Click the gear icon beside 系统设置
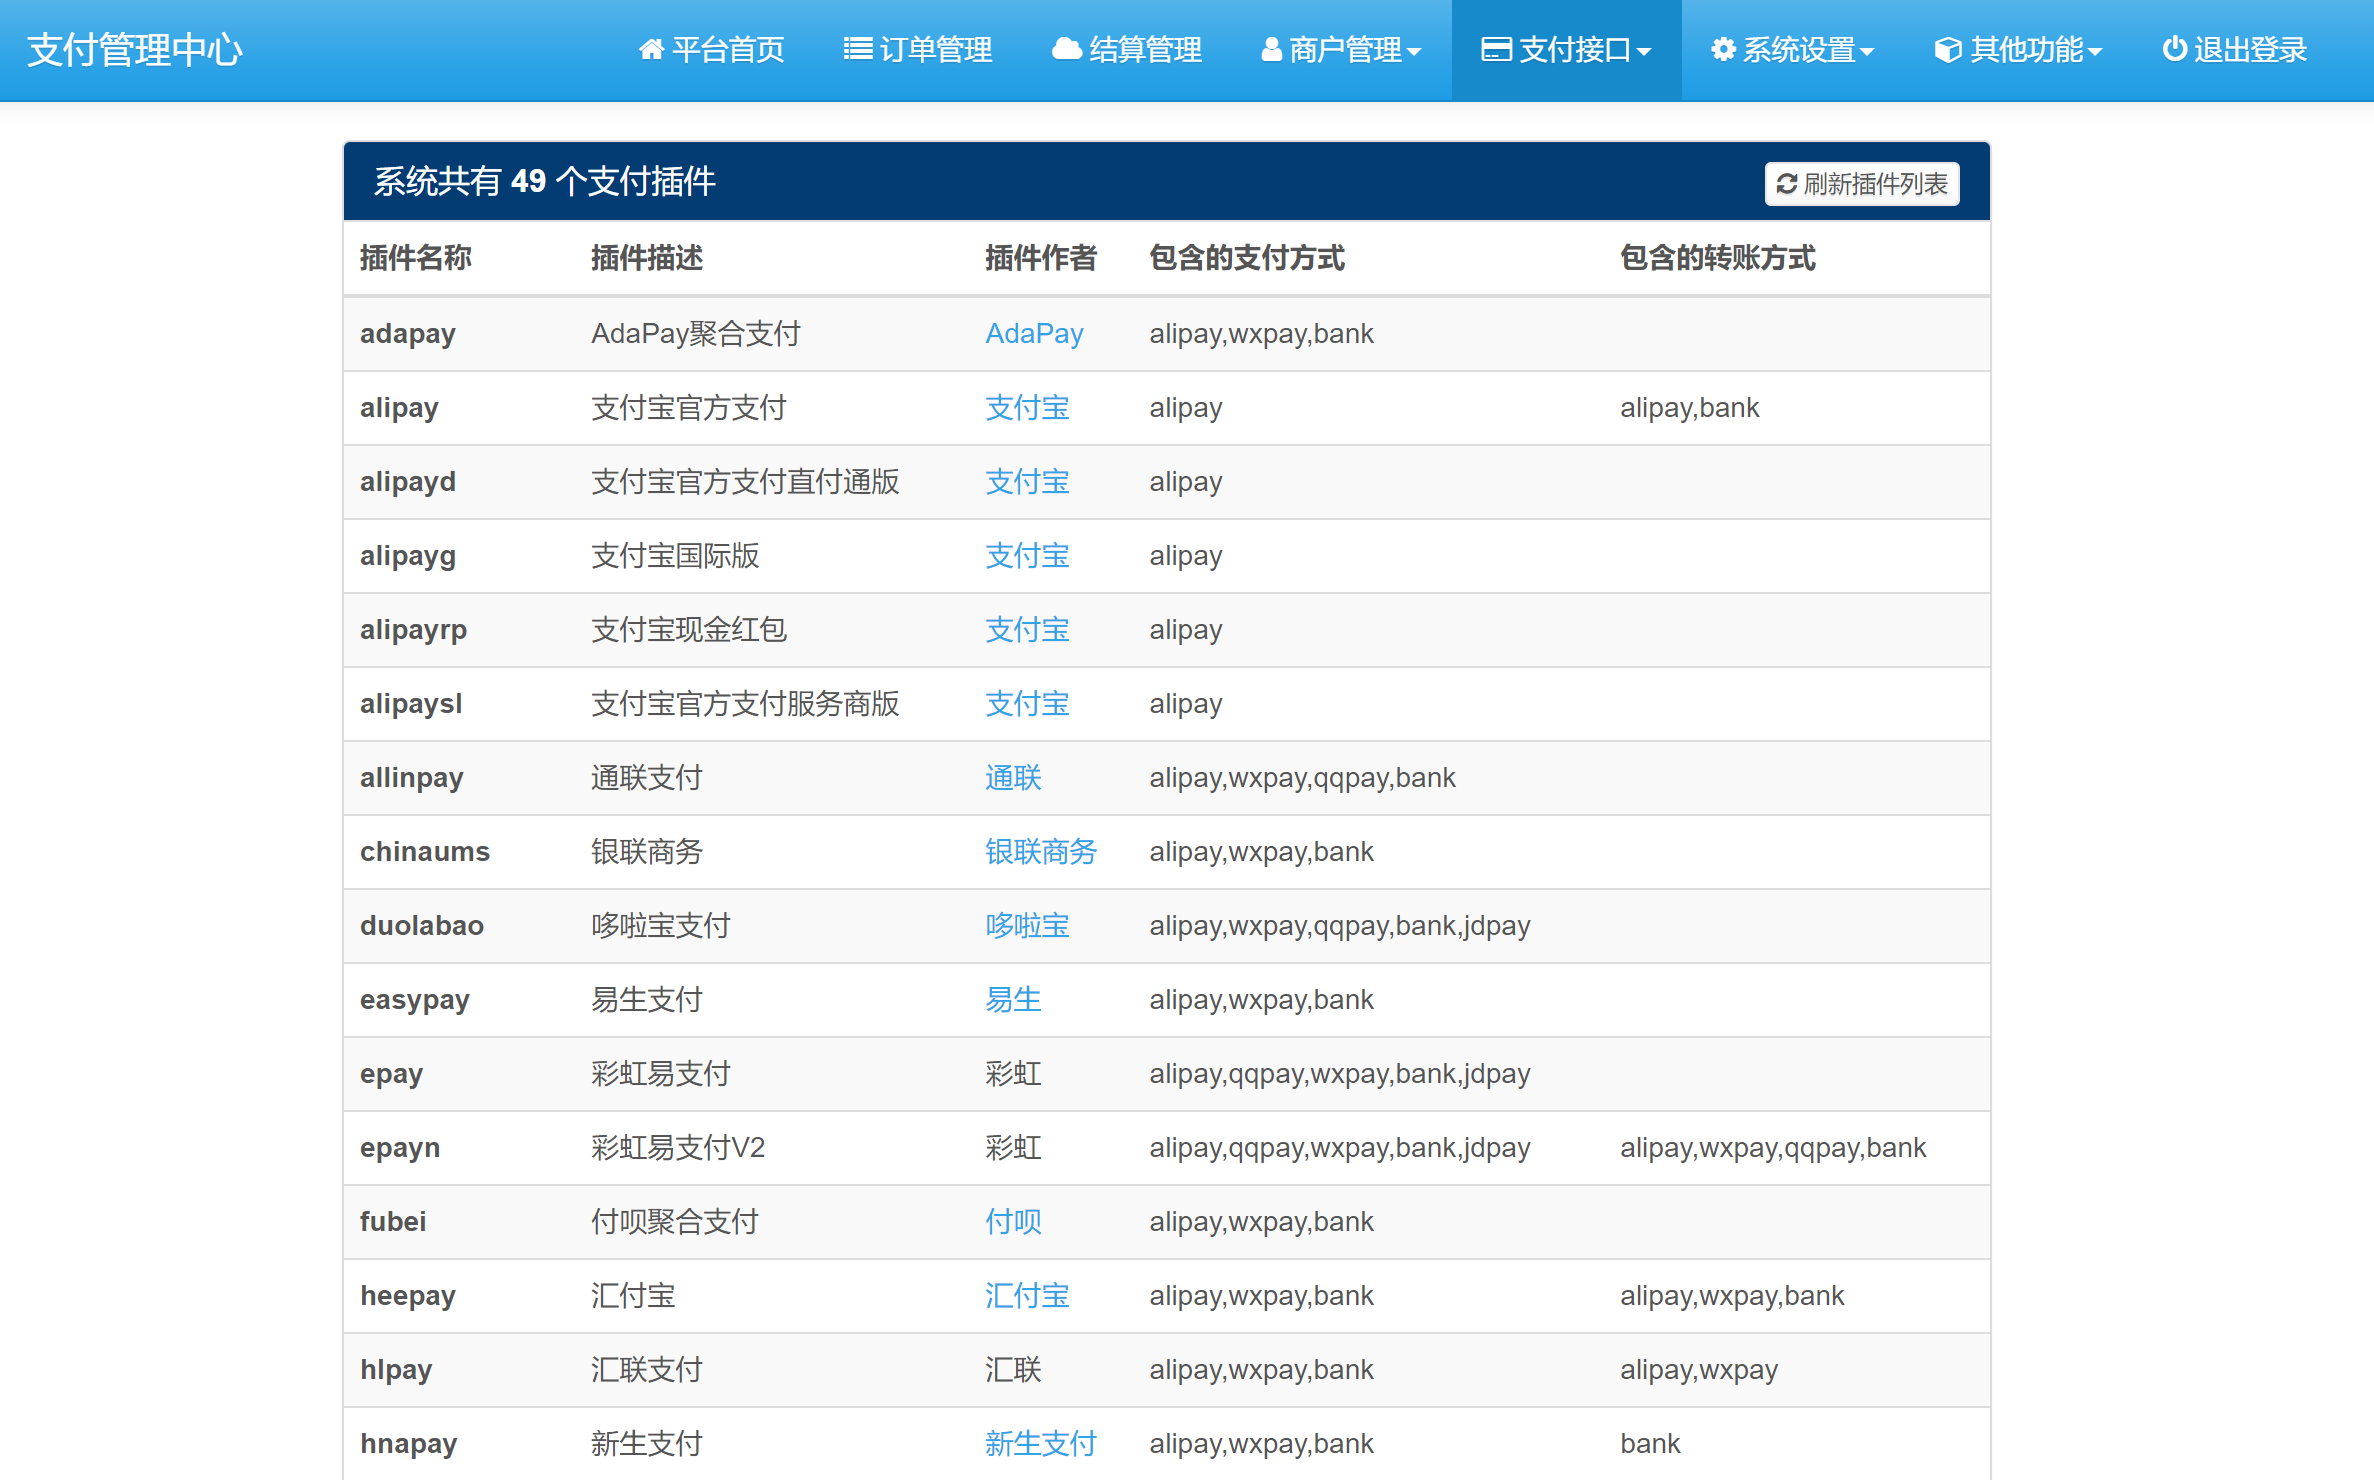This screenshot has width=2374, height=1480. (x=1723, y=49)
